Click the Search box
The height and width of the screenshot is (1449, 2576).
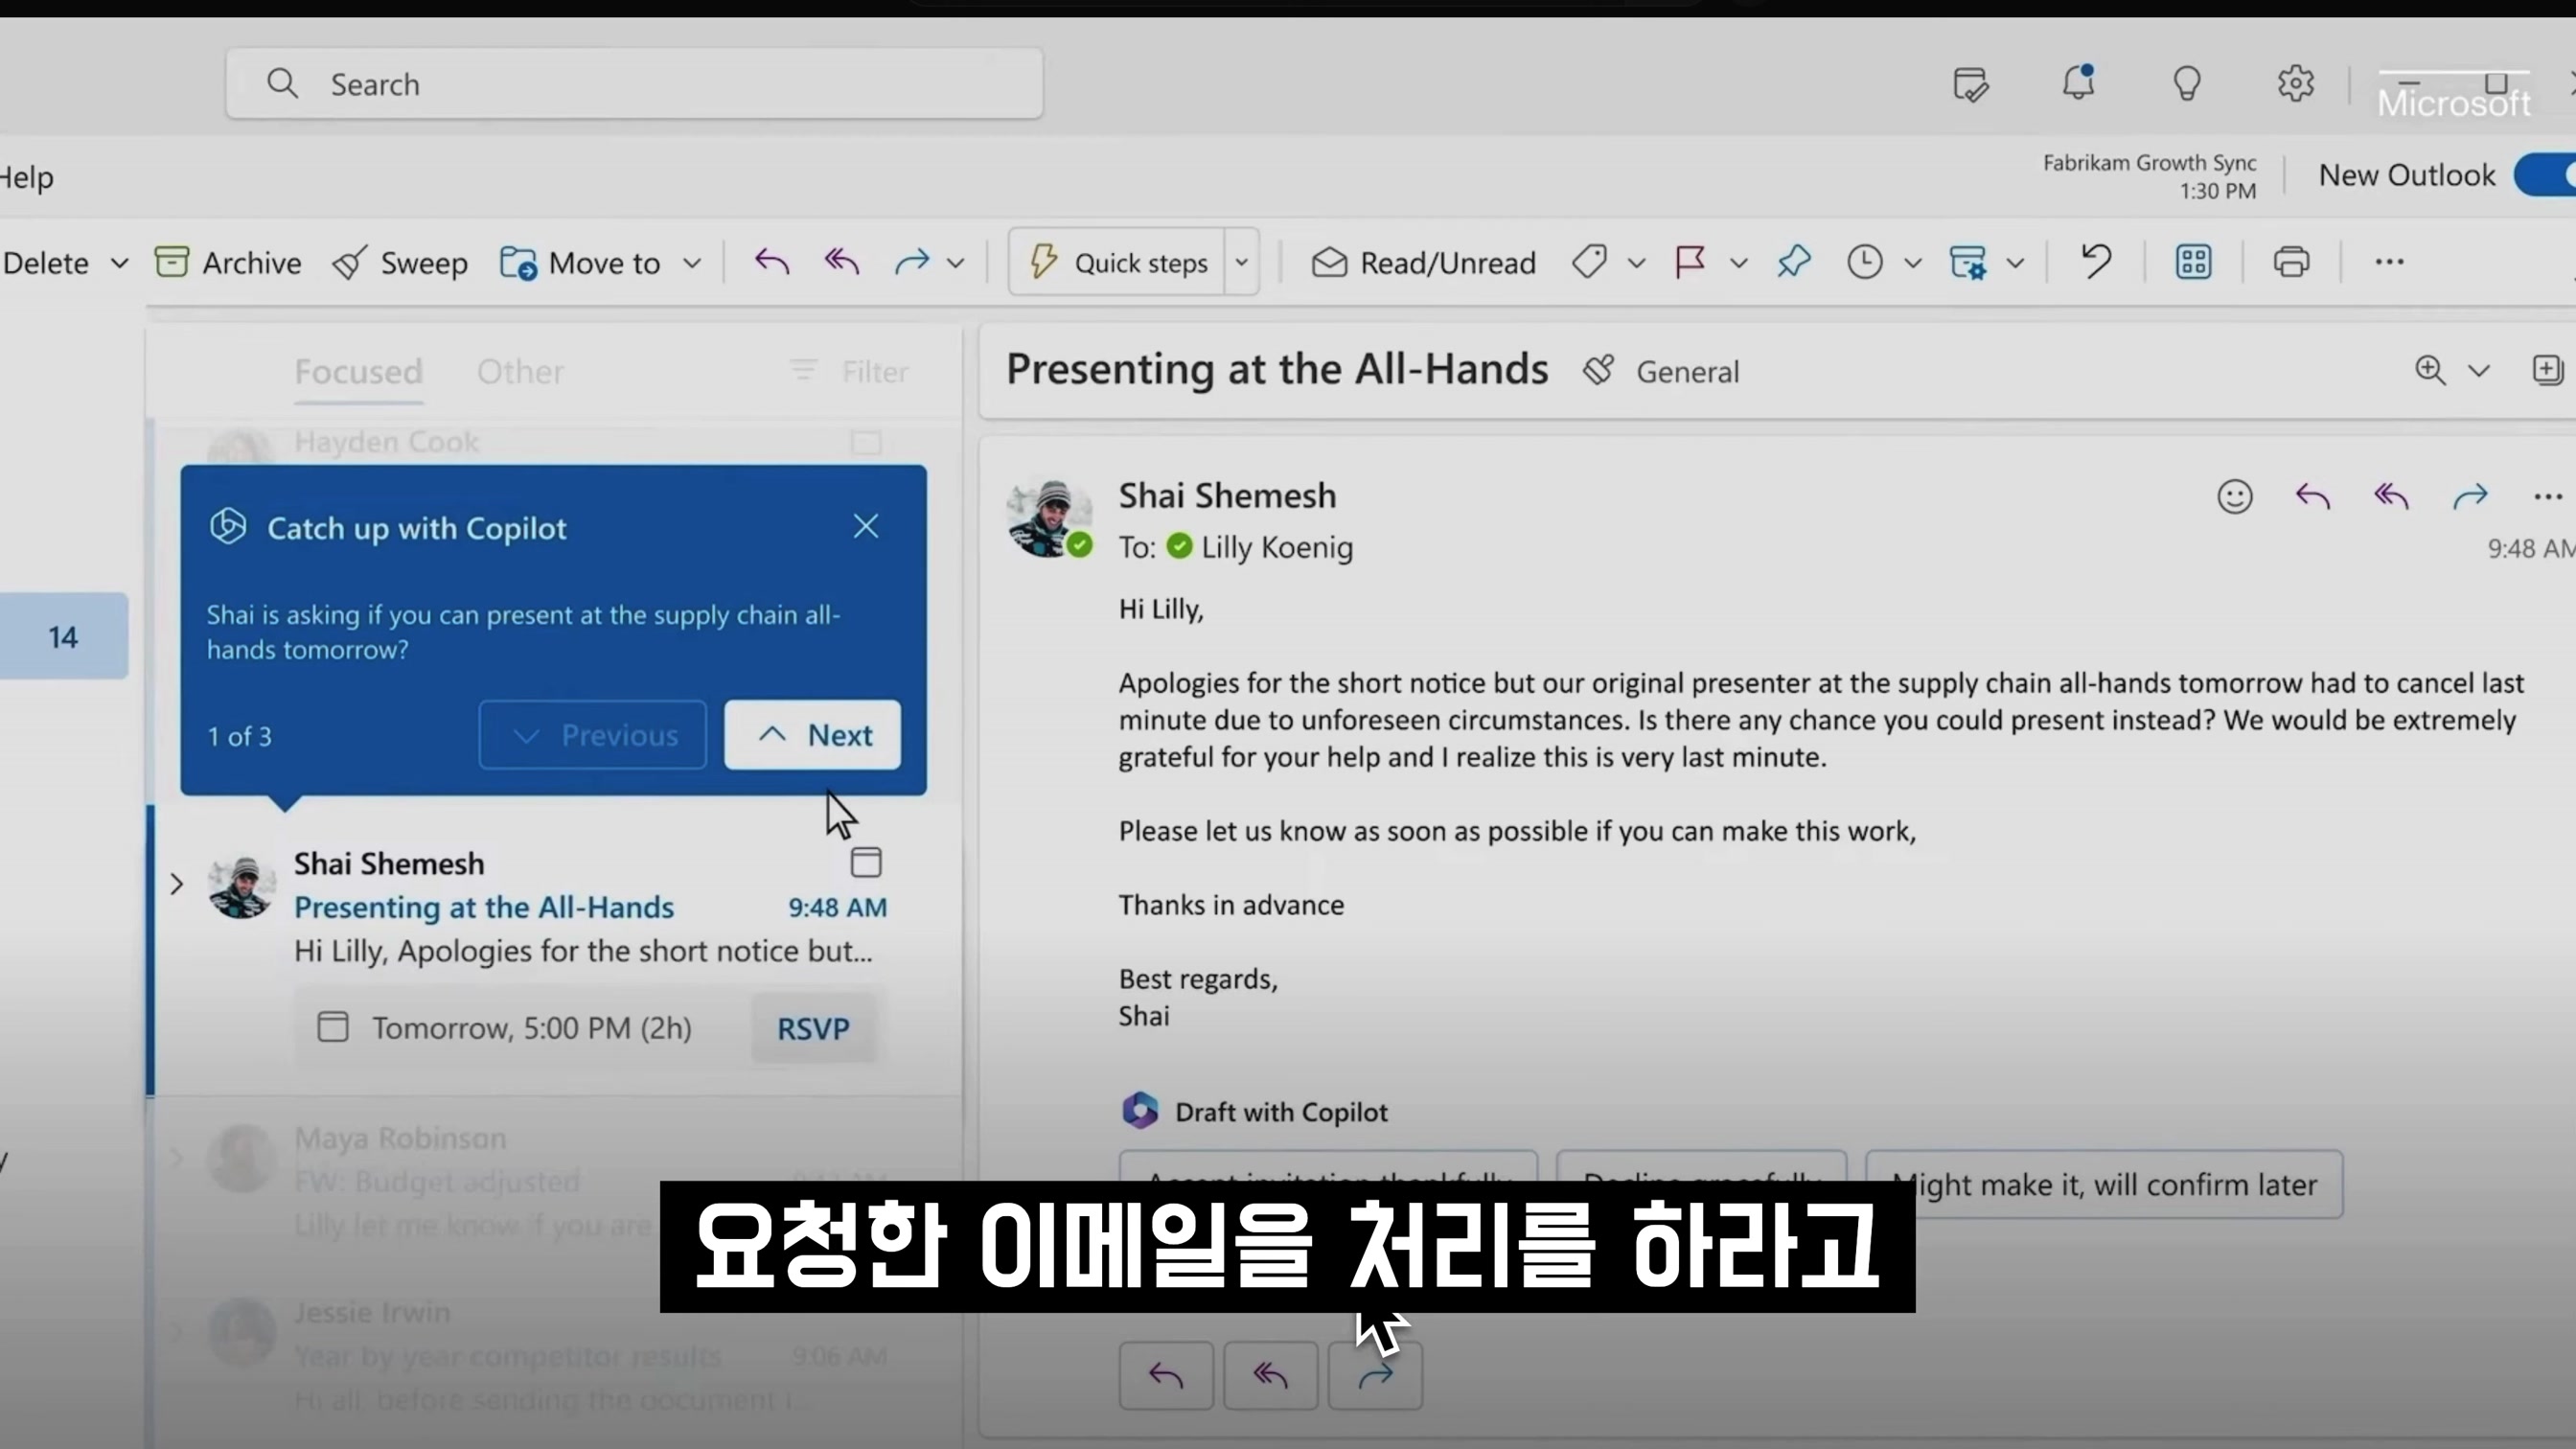click(x=634, y=84)
